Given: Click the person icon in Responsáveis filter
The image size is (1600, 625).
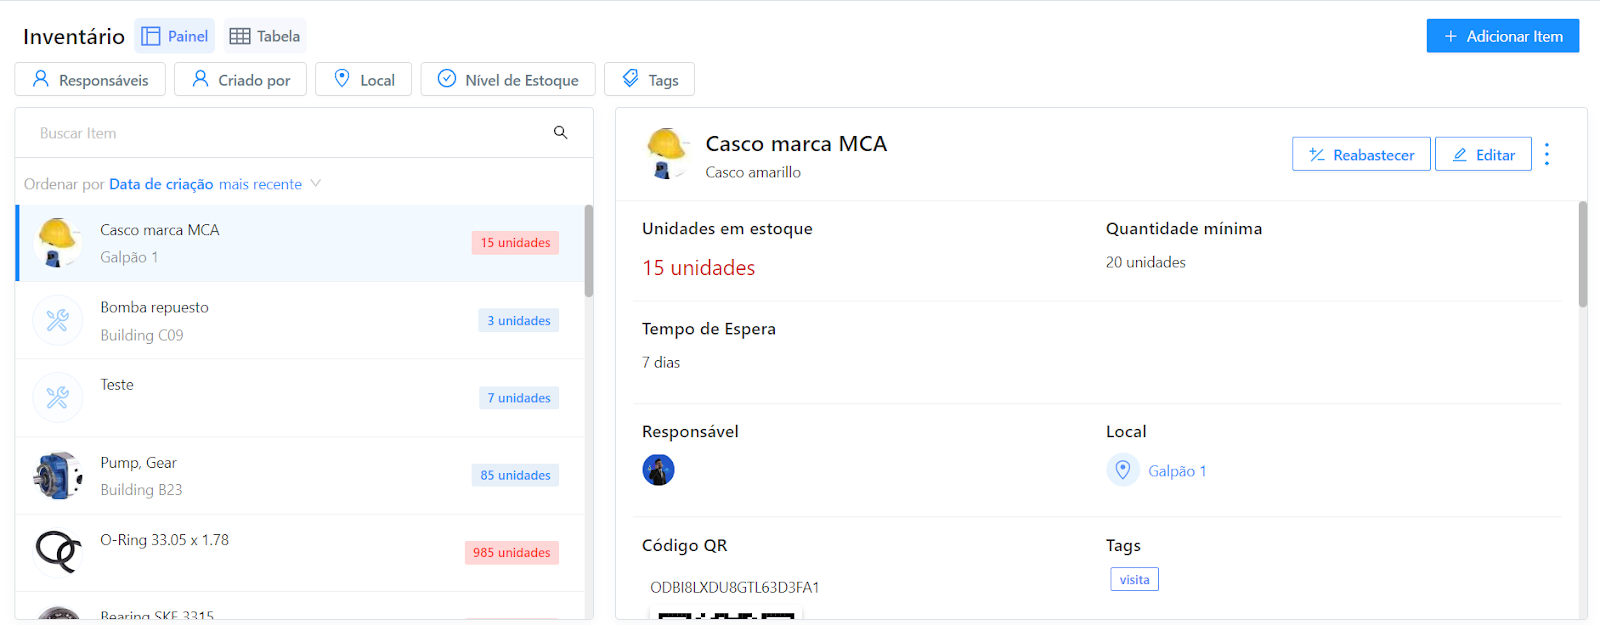Looking at the screenshot, I should (41, 78).
